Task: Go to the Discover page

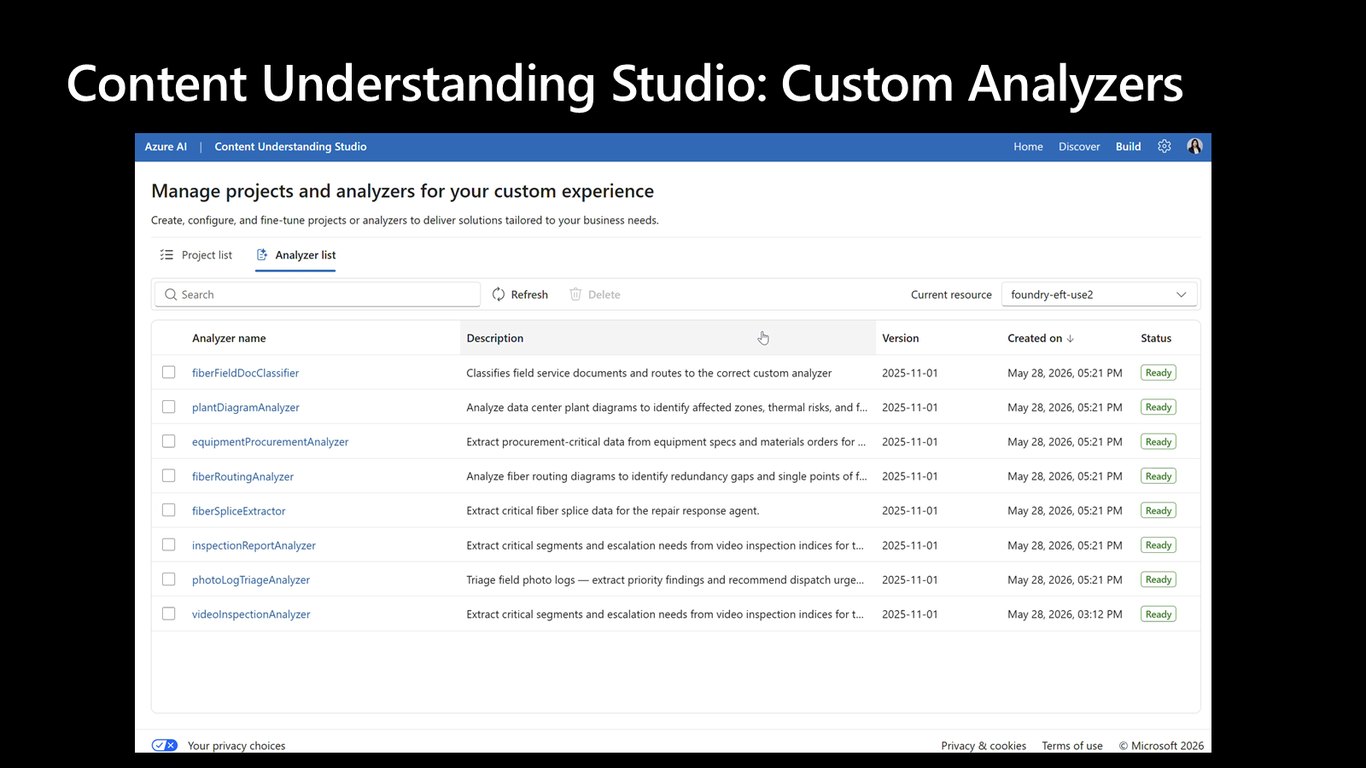Action: (1079, 146)
